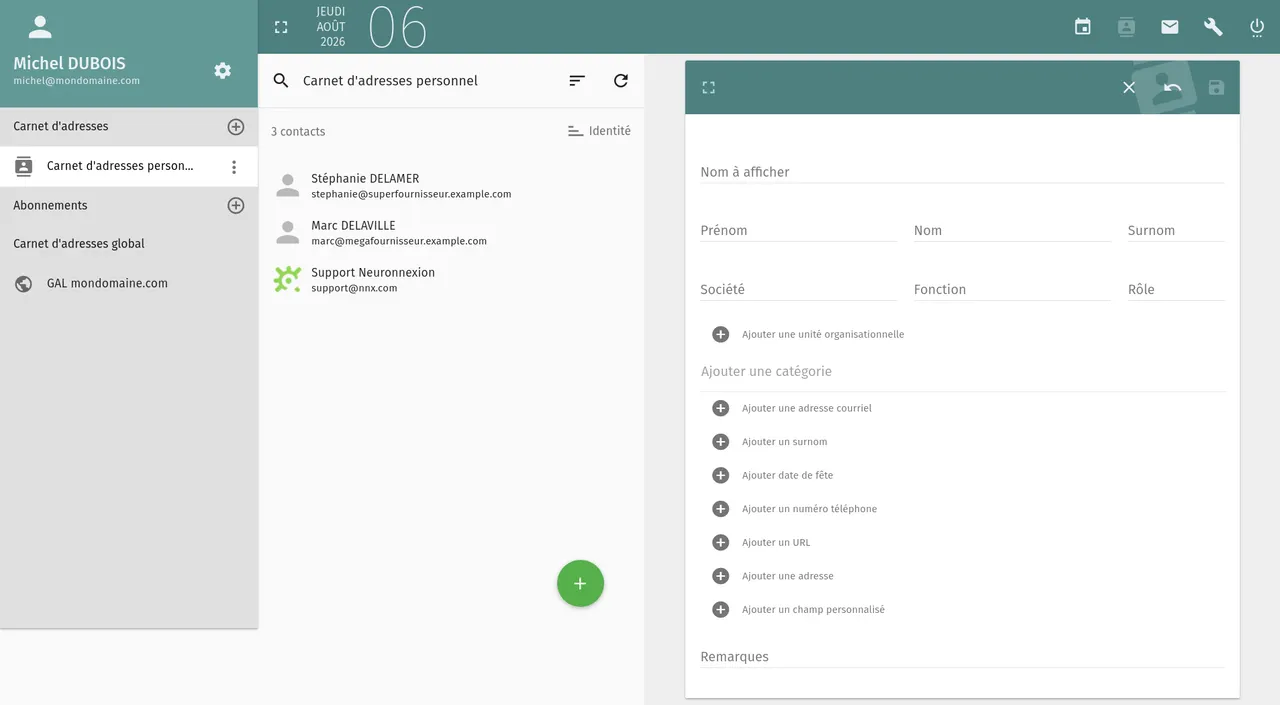This screenshot has height=705, width=1280.
Task: Add a new address book with plus icon
Action: (x=236, y=127)
